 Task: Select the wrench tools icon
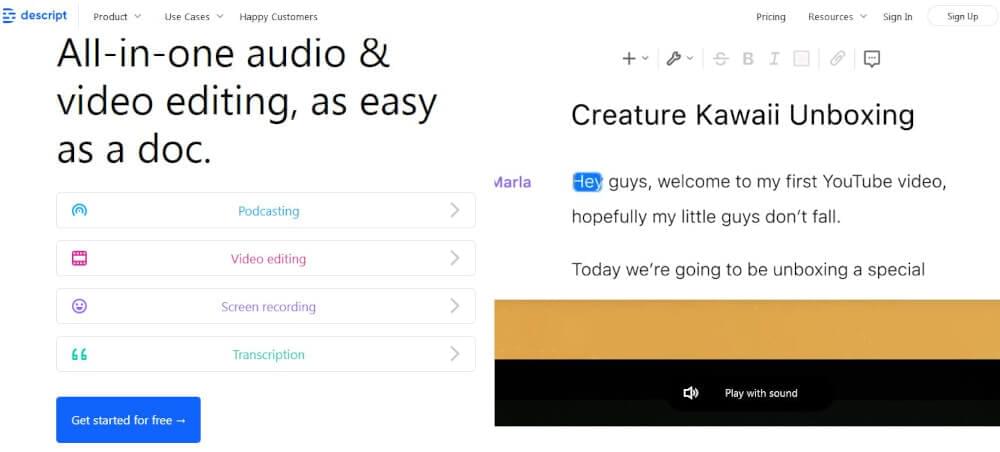[673, 59]
